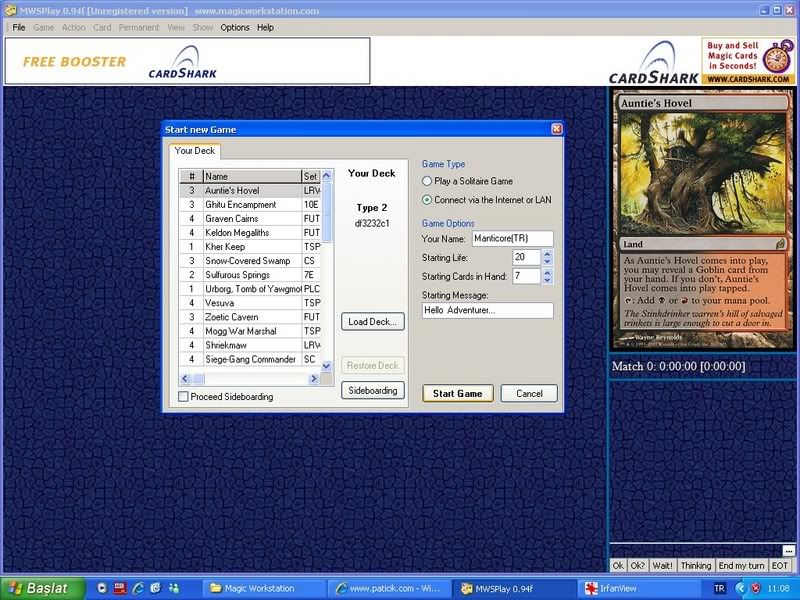800x600 pixels.
Task: Select Keldon Megaliths row
Action: coord(250,233)
